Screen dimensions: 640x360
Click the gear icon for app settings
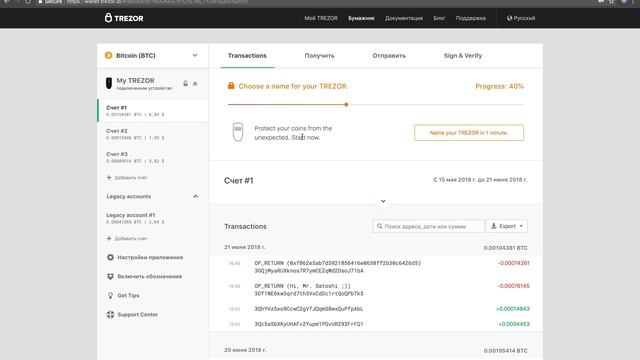(110, 258)
